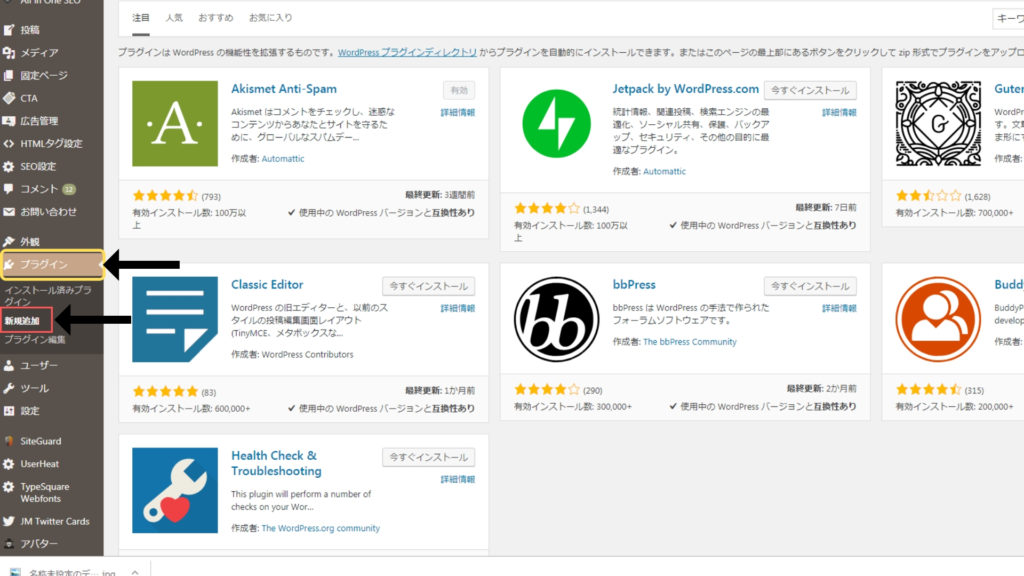
Task: Click the JM Twitter Cards bird icon
Action: (x=8, y=521)
